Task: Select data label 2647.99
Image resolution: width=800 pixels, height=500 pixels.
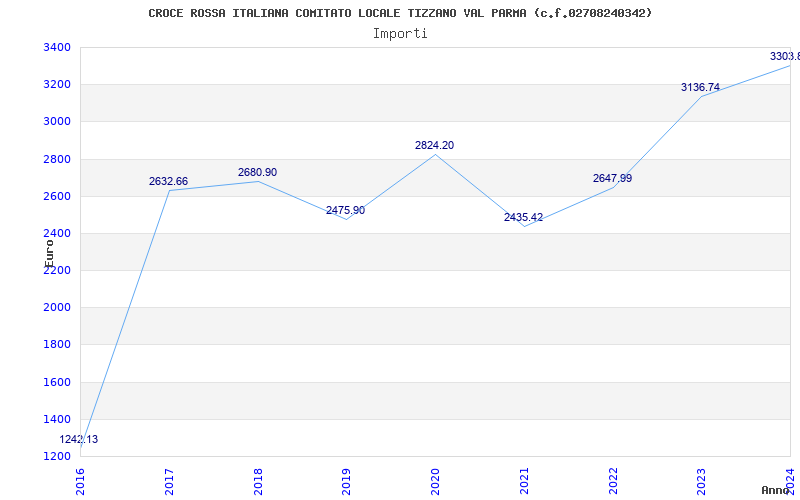Action: point(612,178)
